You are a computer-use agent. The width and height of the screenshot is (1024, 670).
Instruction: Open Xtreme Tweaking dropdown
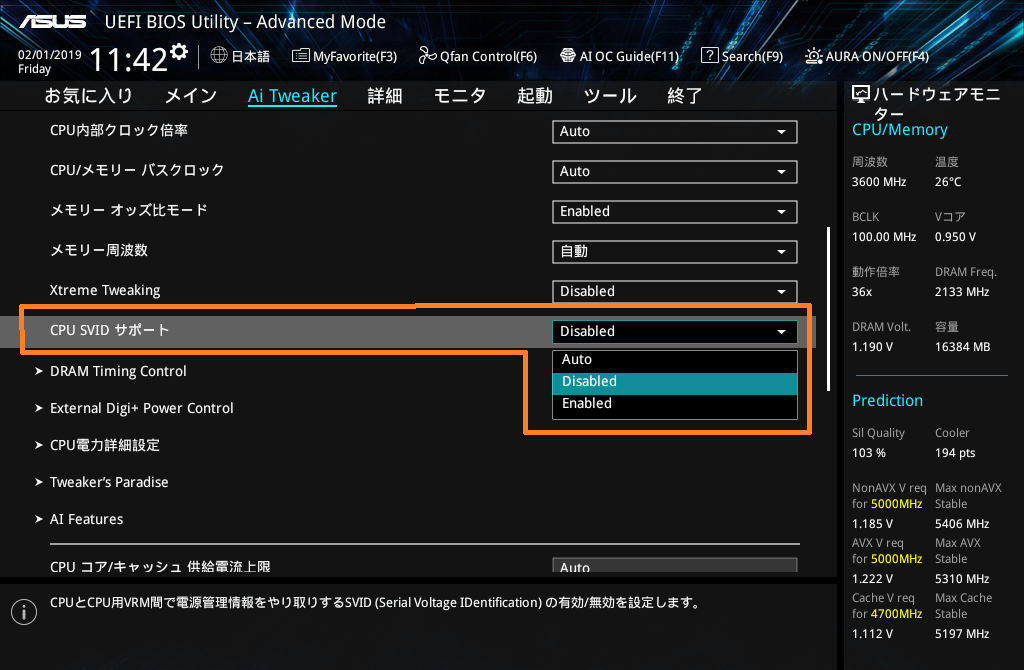click(675, 291)
